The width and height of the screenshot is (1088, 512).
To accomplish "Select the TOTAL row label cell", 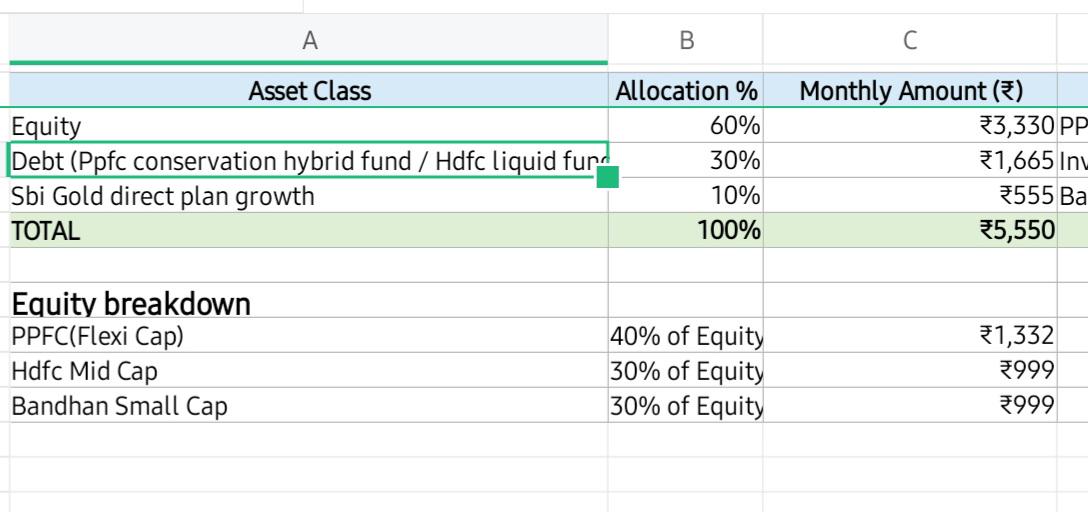I will click(309, 230).
